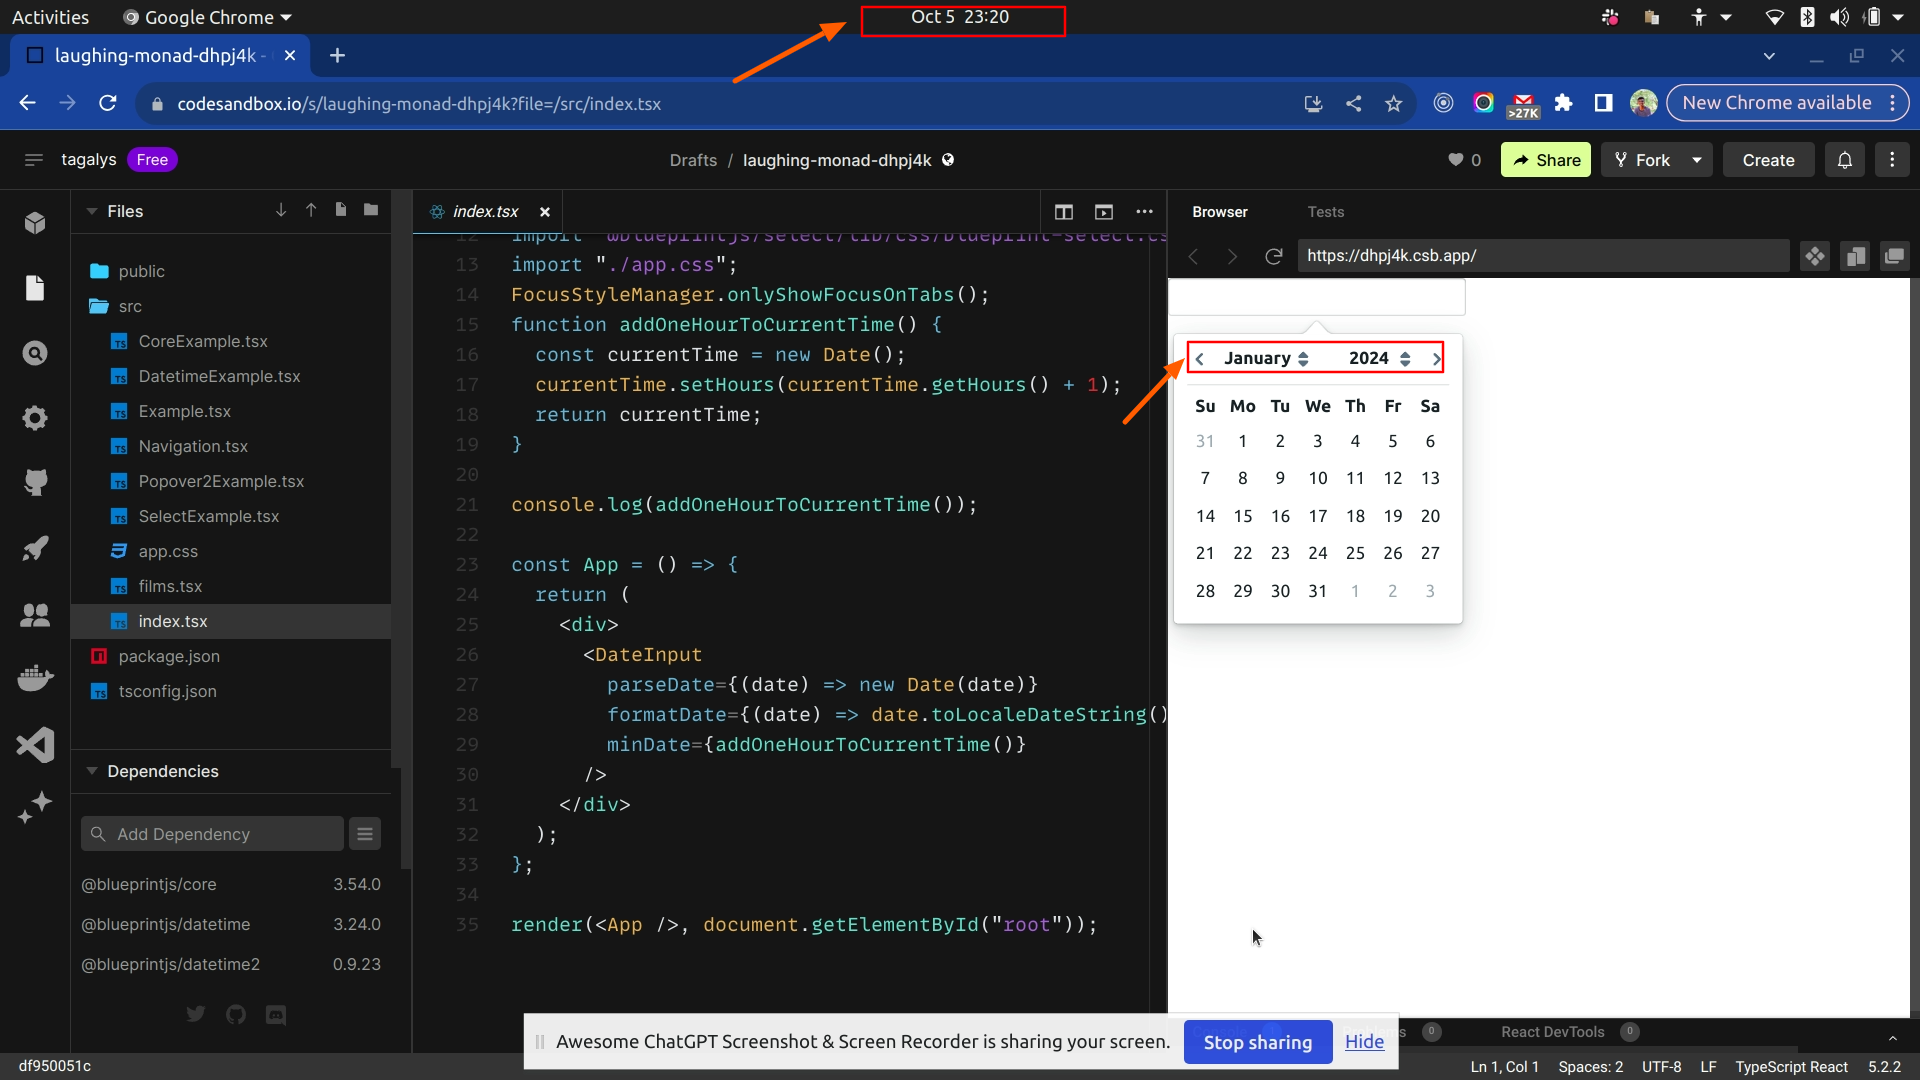Toggle split editor view above the code
The image size is (1920, 1080).
[1063, 211]
